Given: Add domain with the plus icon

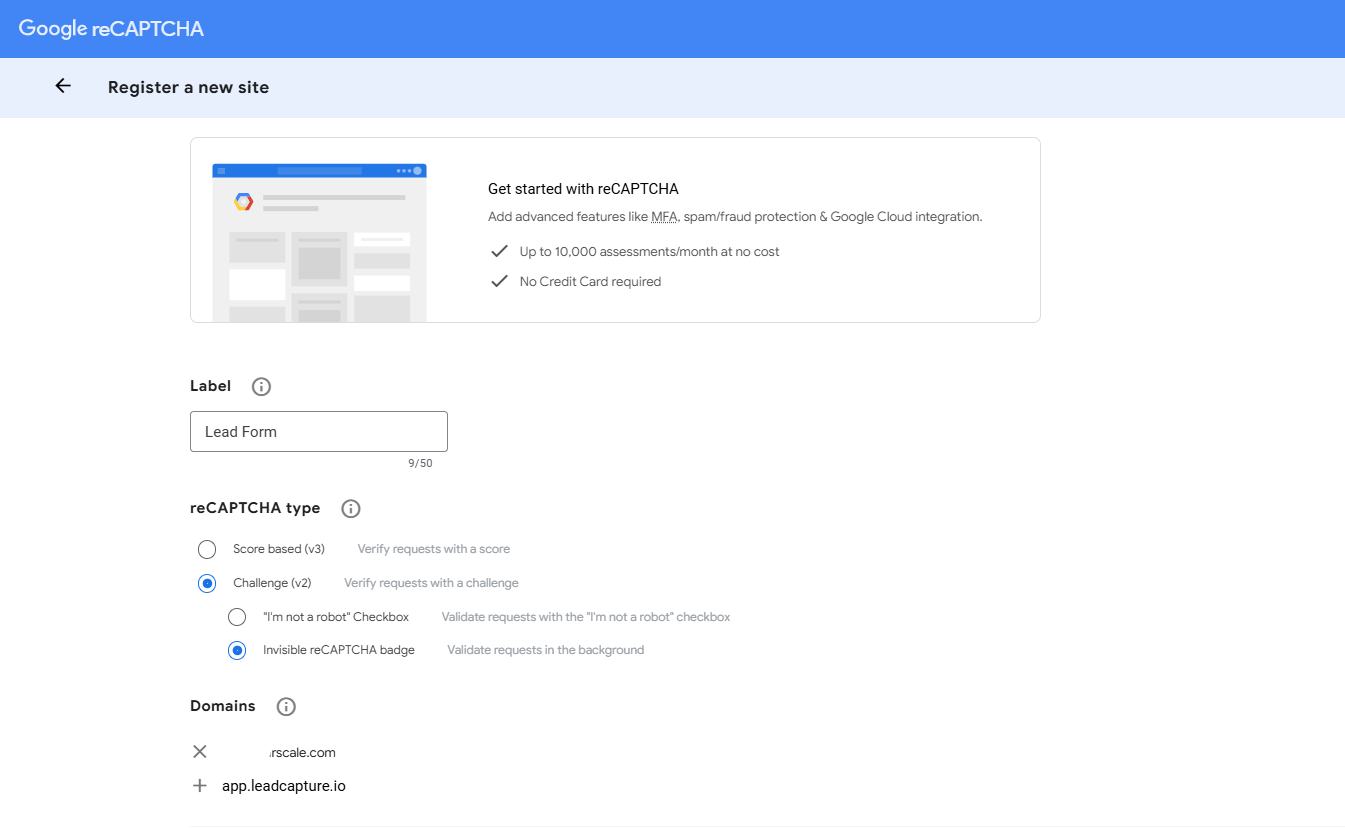Looking at the screenshot, I should (200, 786).
